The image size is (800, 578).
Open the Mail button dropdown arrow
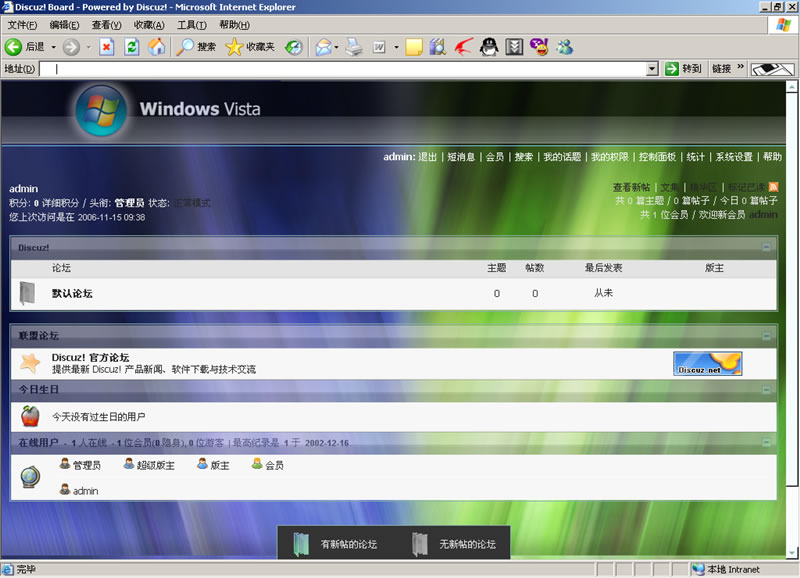tap(336, 47)
